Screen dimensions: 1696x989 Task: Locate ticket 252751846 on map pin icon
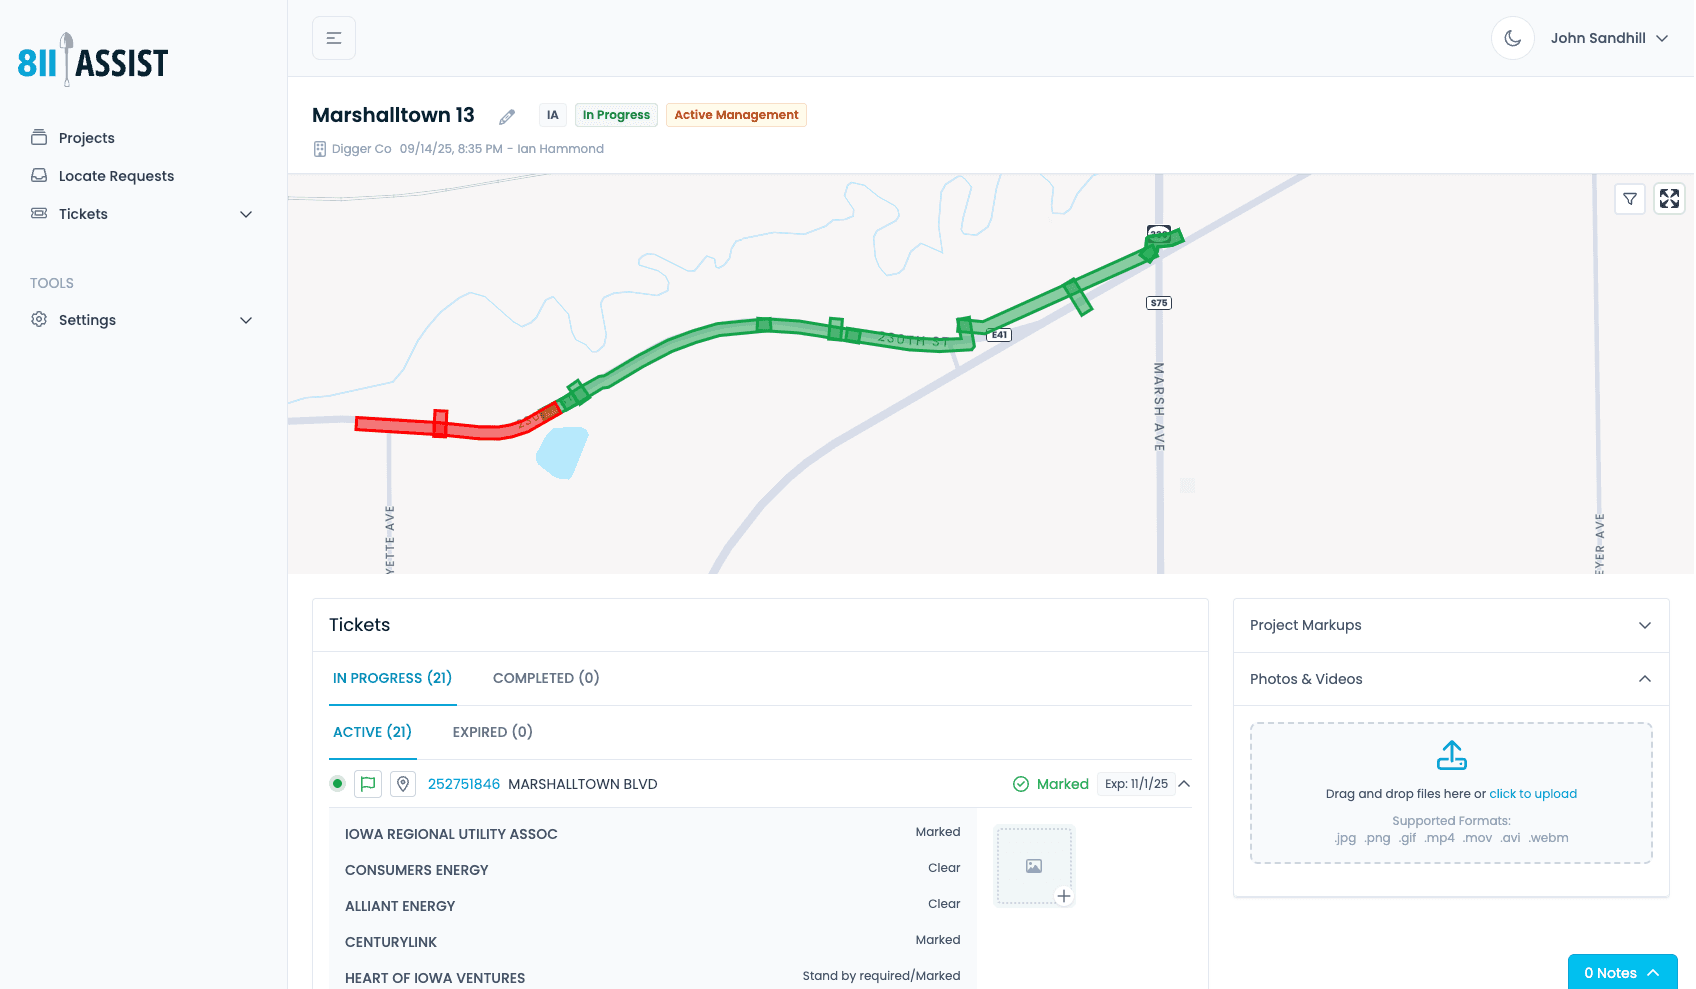pyautogui.click(x=403, y=784)
